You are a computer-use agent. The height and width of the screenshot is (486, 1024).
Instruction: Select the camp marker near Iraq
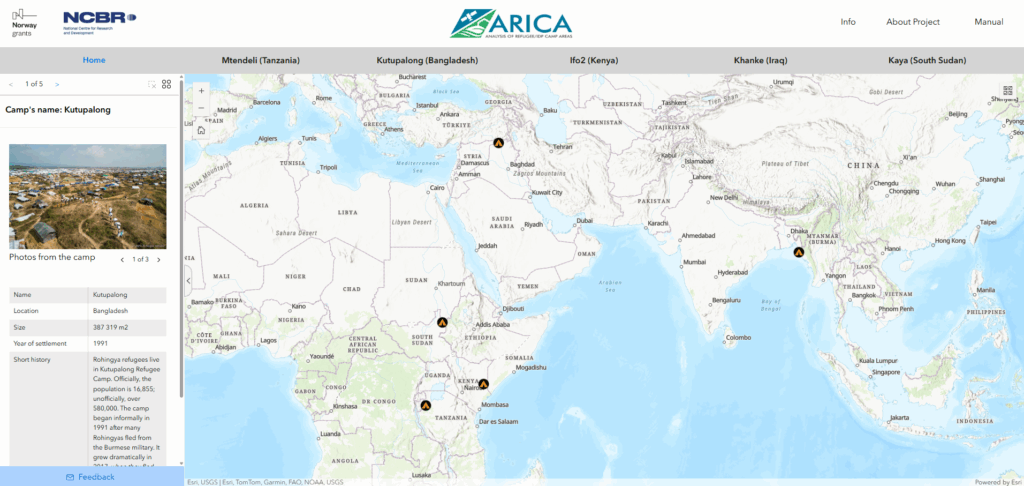point(497,143)
